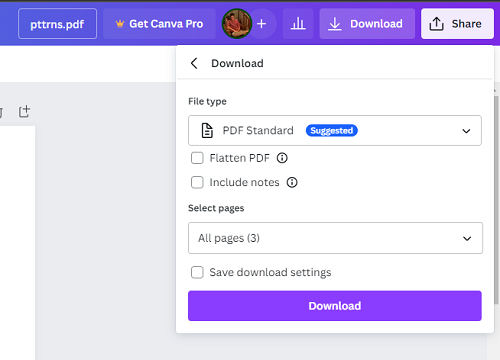The image size is (500, 360).
Task: Click the purple Download button
Action: 335,306
